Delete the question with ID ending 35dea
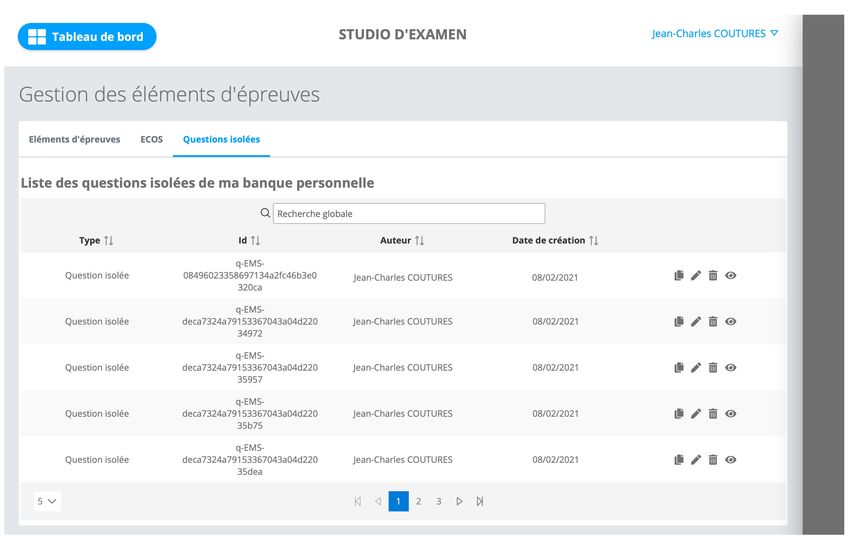This screenshot has width=850, height=542. pos(713,460)
